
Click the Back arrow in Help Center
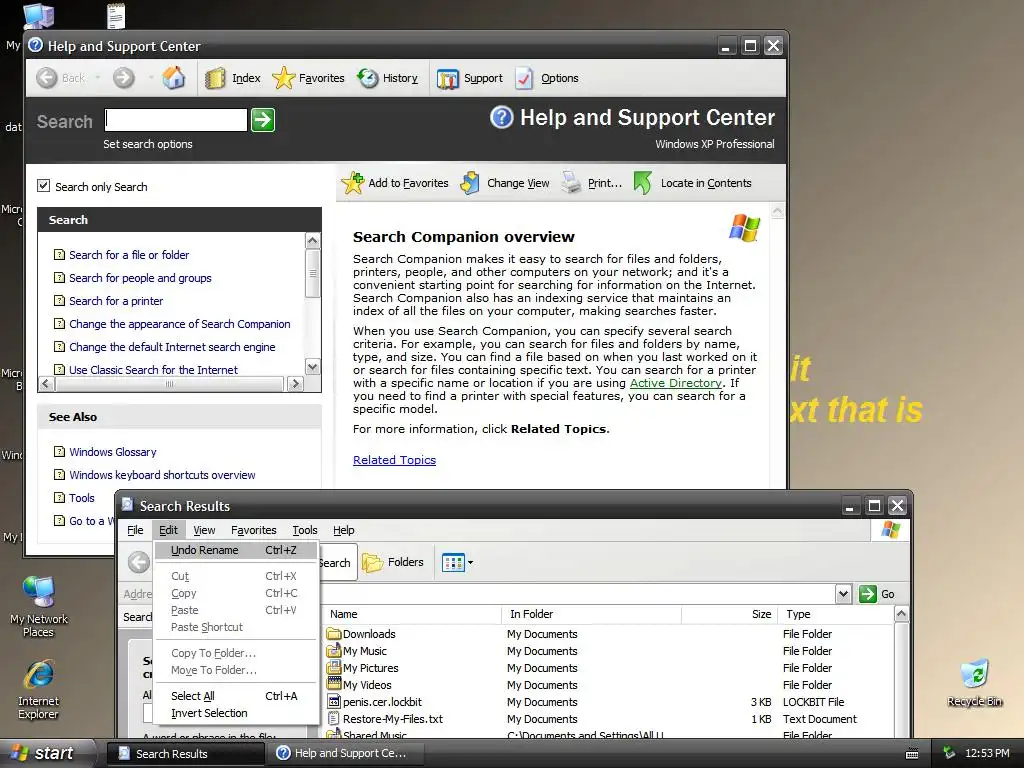pyautogui.click(x=46, y=78)
